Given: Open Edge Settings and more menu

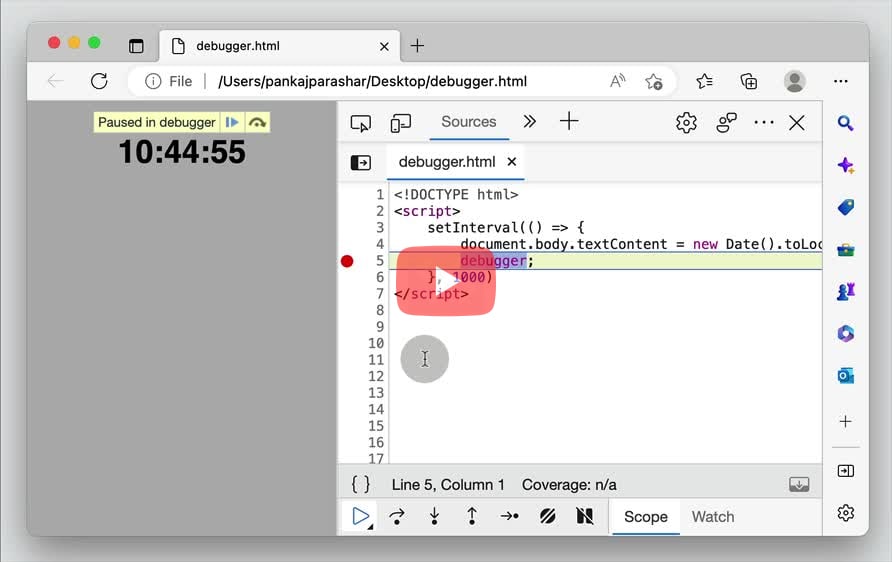Looking at the screenshot, I should tap(840, 81).
